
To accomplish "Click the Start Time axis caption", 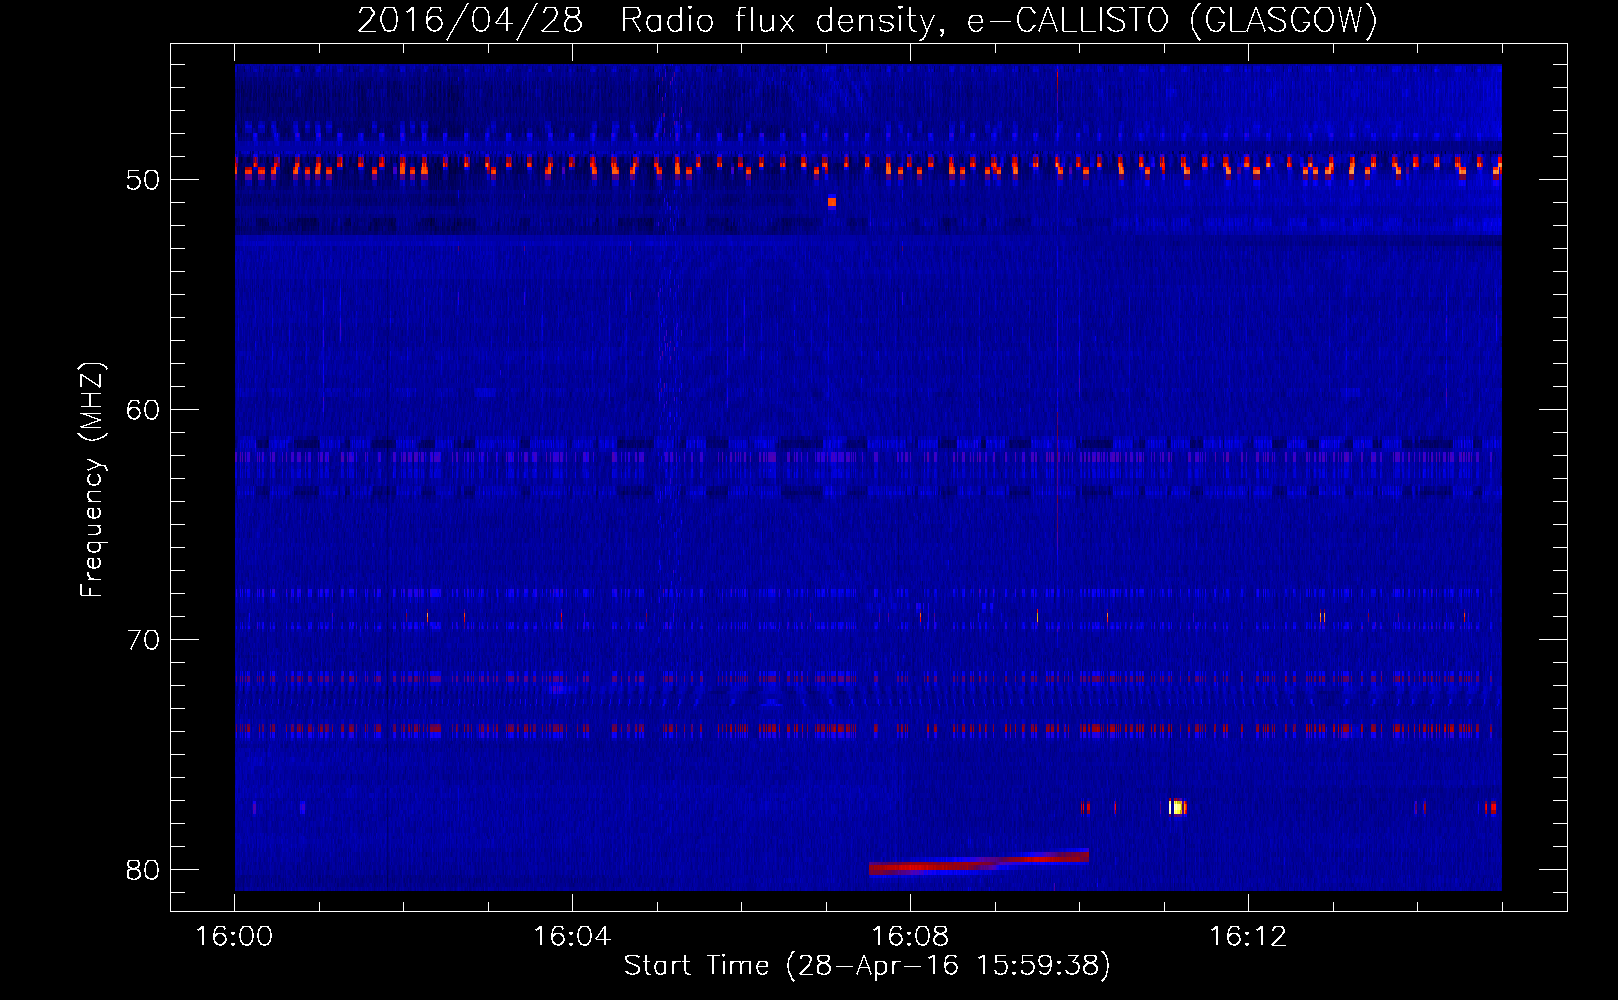I will (867, 966).
